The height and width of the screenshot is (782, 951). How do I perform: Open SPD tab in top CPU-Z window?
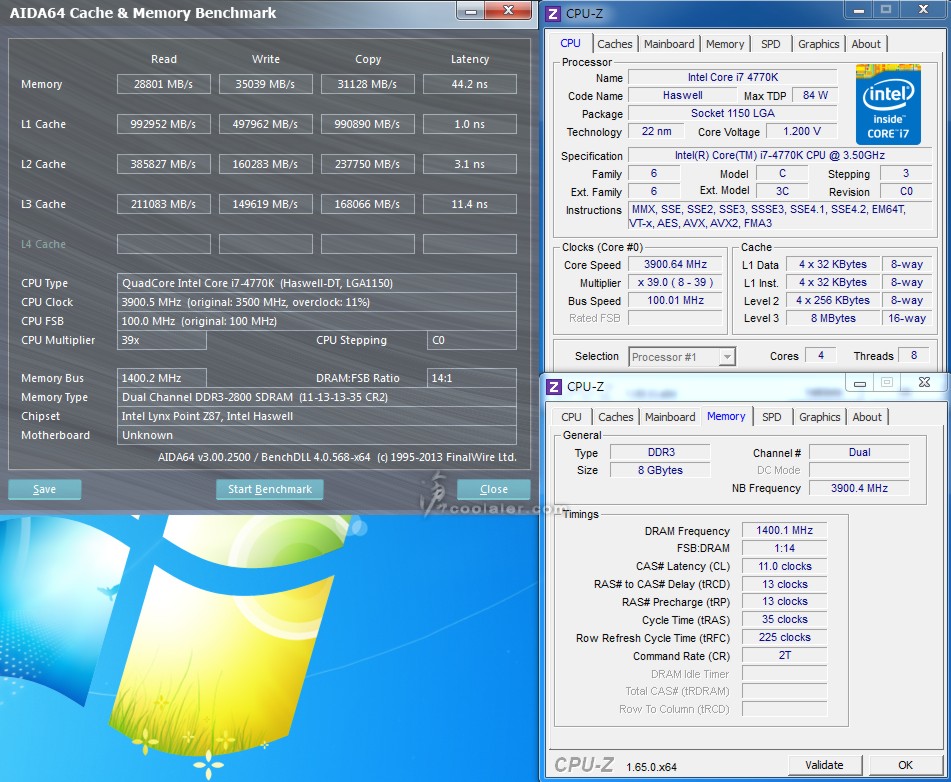[771, 44]
